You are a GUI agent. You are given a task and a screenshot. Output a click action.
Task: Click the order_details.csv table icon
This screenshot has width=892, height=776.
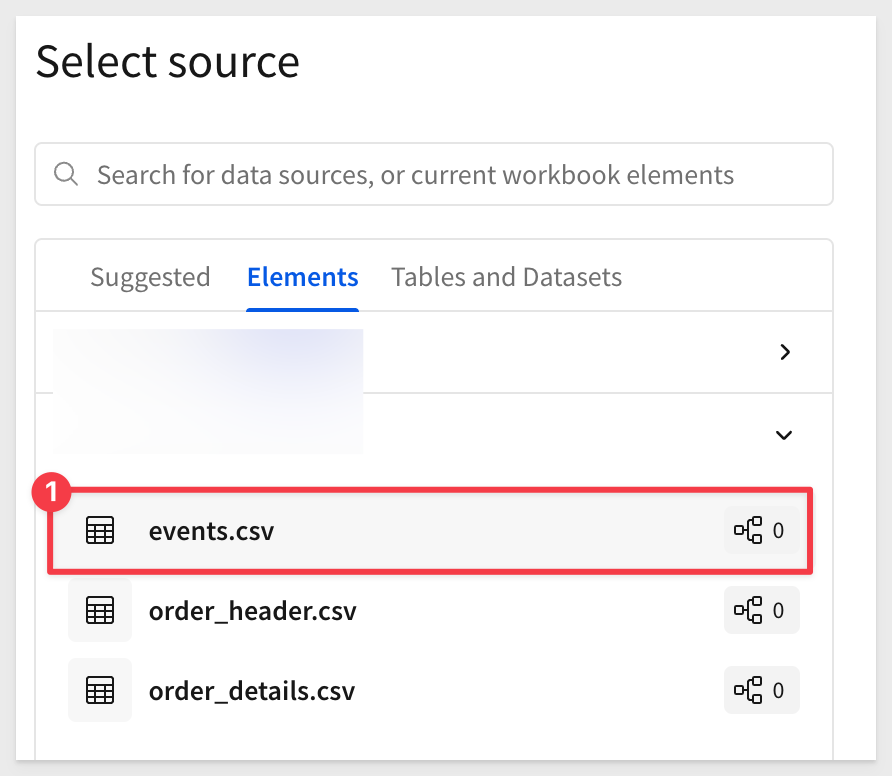tap(100, 690)
